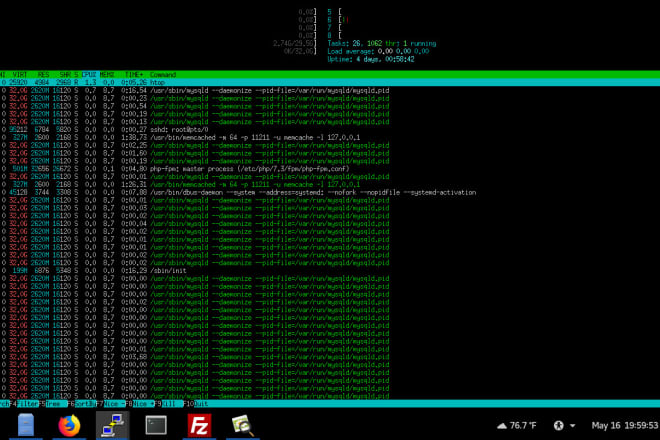Sort by the CPU% column header
This screenshot has height=440, width=660.
click(x=88, y=75)
